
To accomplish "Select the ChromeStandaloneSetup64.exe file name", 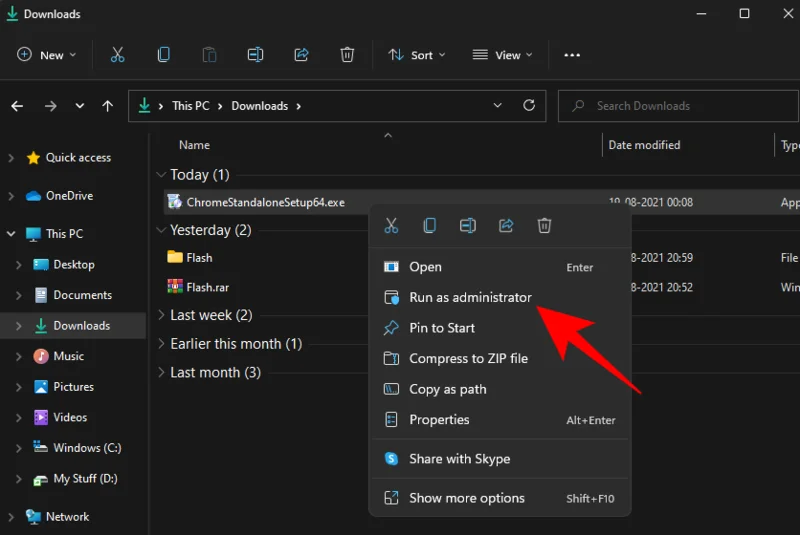I will [x=265, y=202].
